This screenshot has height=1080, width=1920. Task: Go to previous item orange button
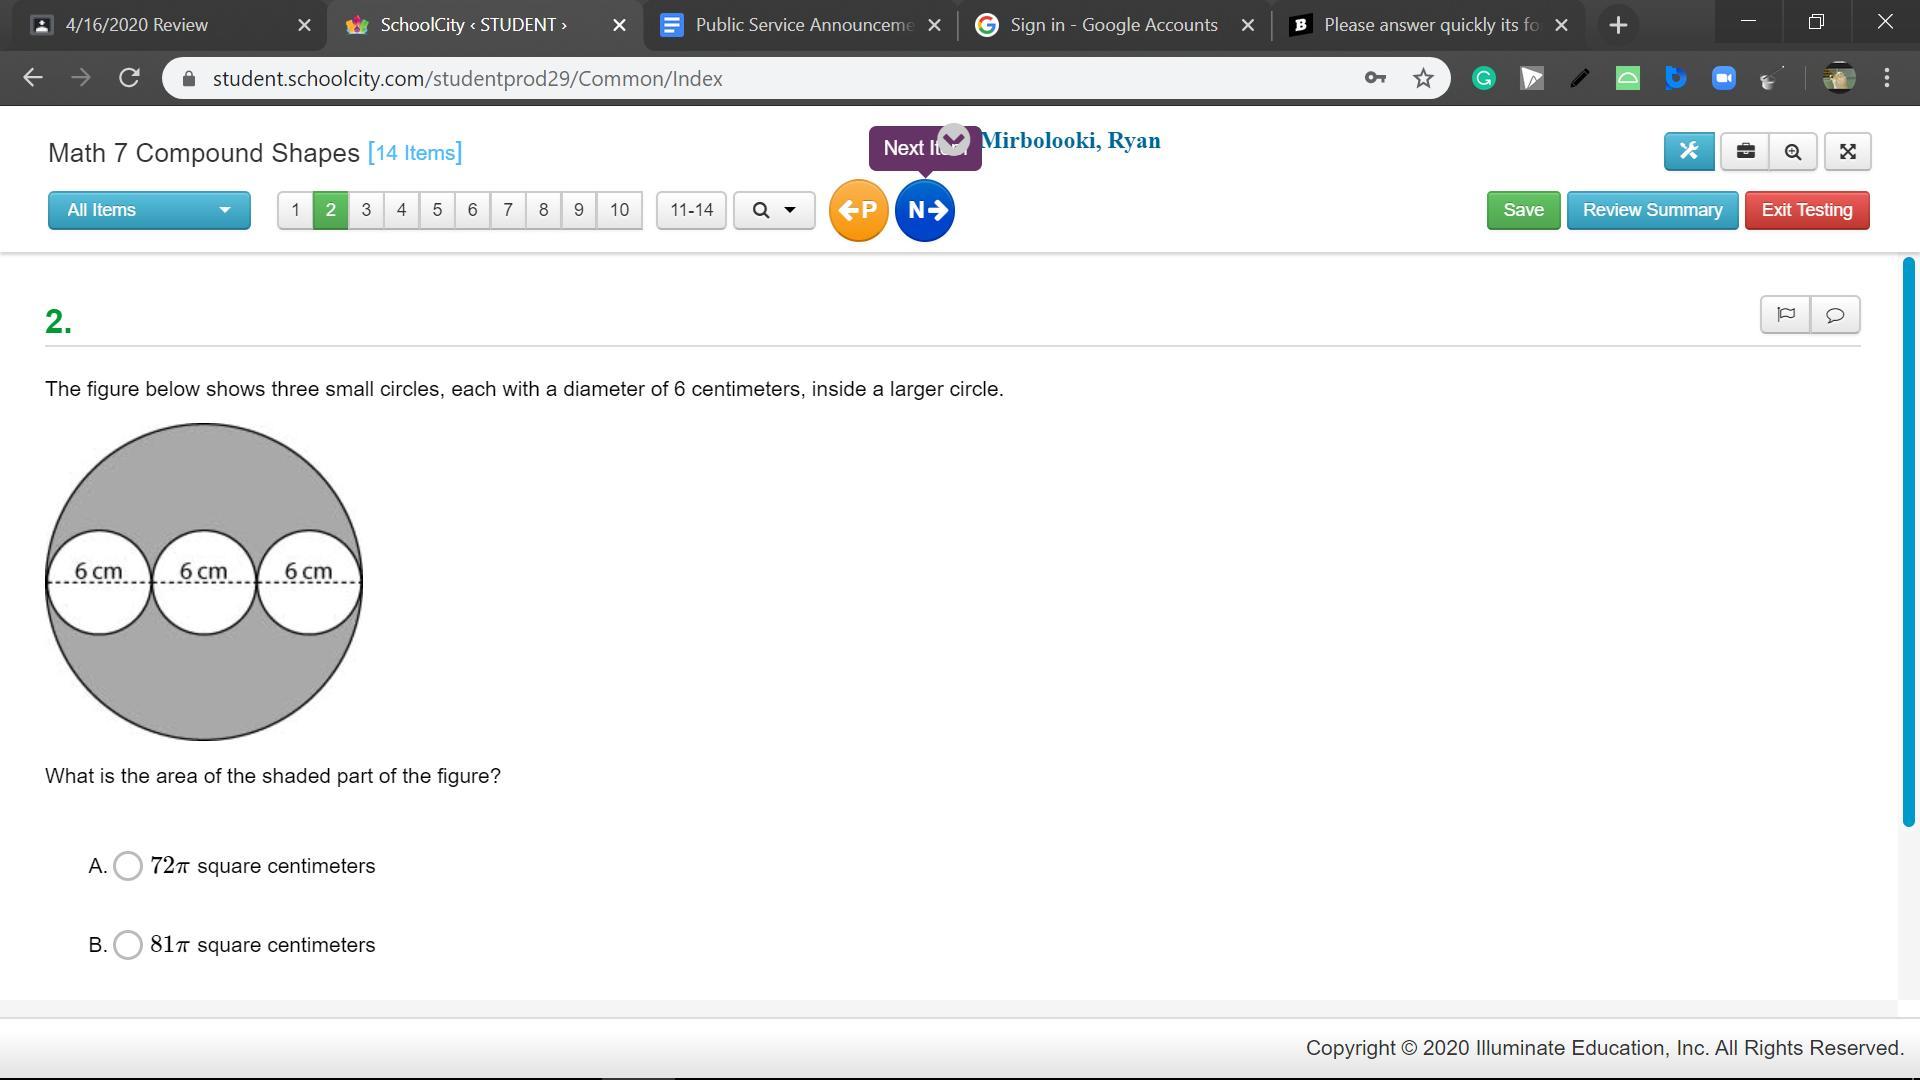pos(858,210)
